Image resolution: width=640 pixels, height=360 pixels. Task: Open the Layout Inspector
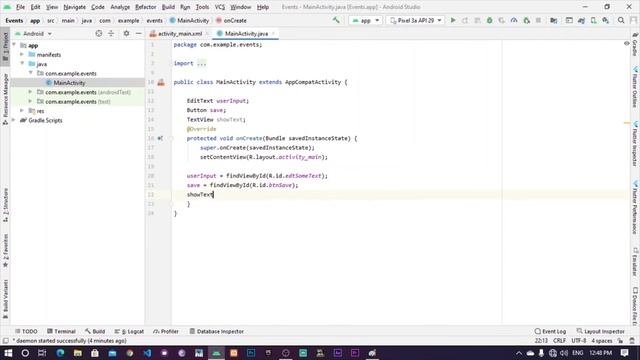[x=600, y=331]
